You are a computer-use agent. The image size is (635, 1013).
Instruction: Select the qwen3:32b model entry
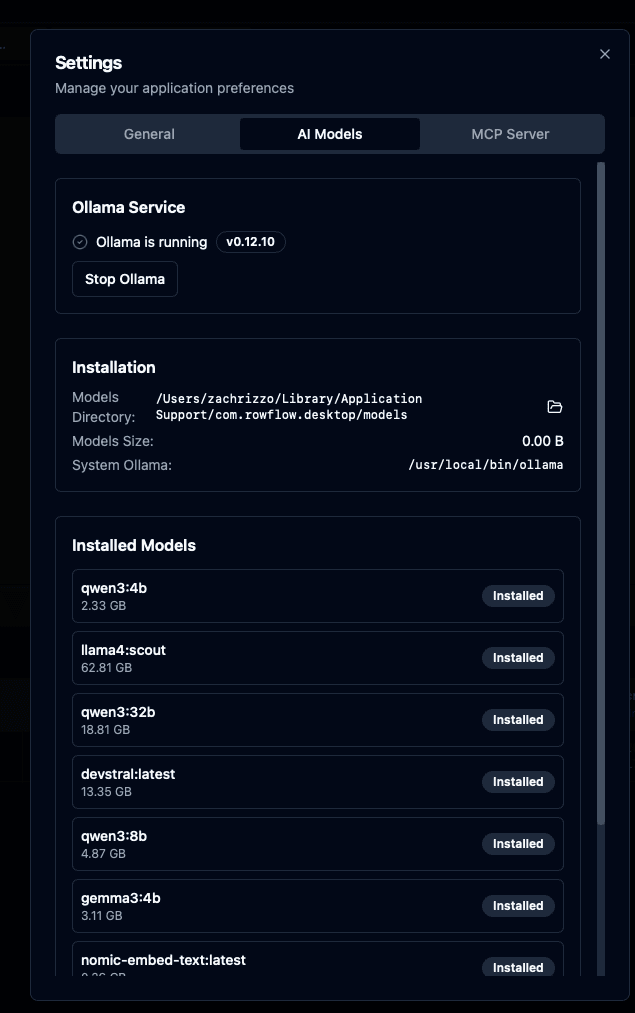point(250,719)
